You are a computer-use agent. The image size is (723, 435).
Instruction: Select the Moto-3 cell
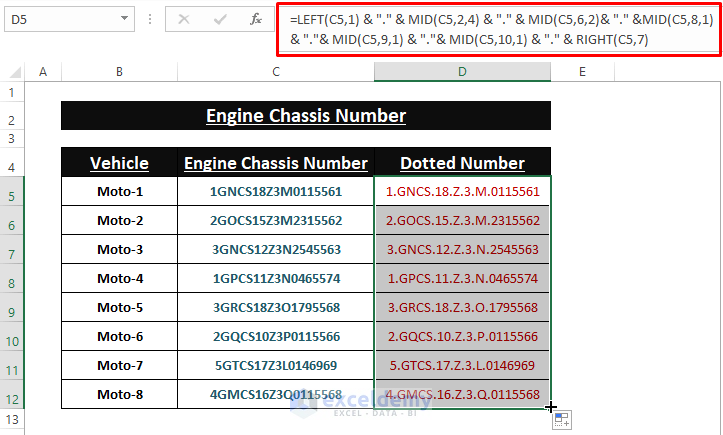(119, 250)
